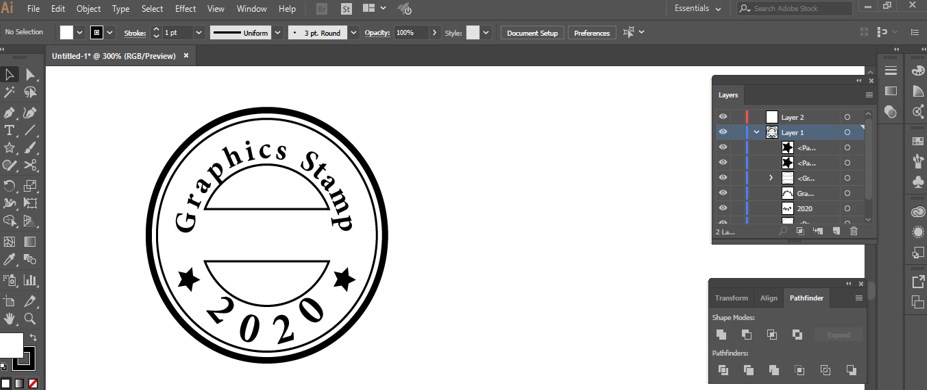Click the Search Adobe Stock field
927x390 pixels.
[794, 9]
